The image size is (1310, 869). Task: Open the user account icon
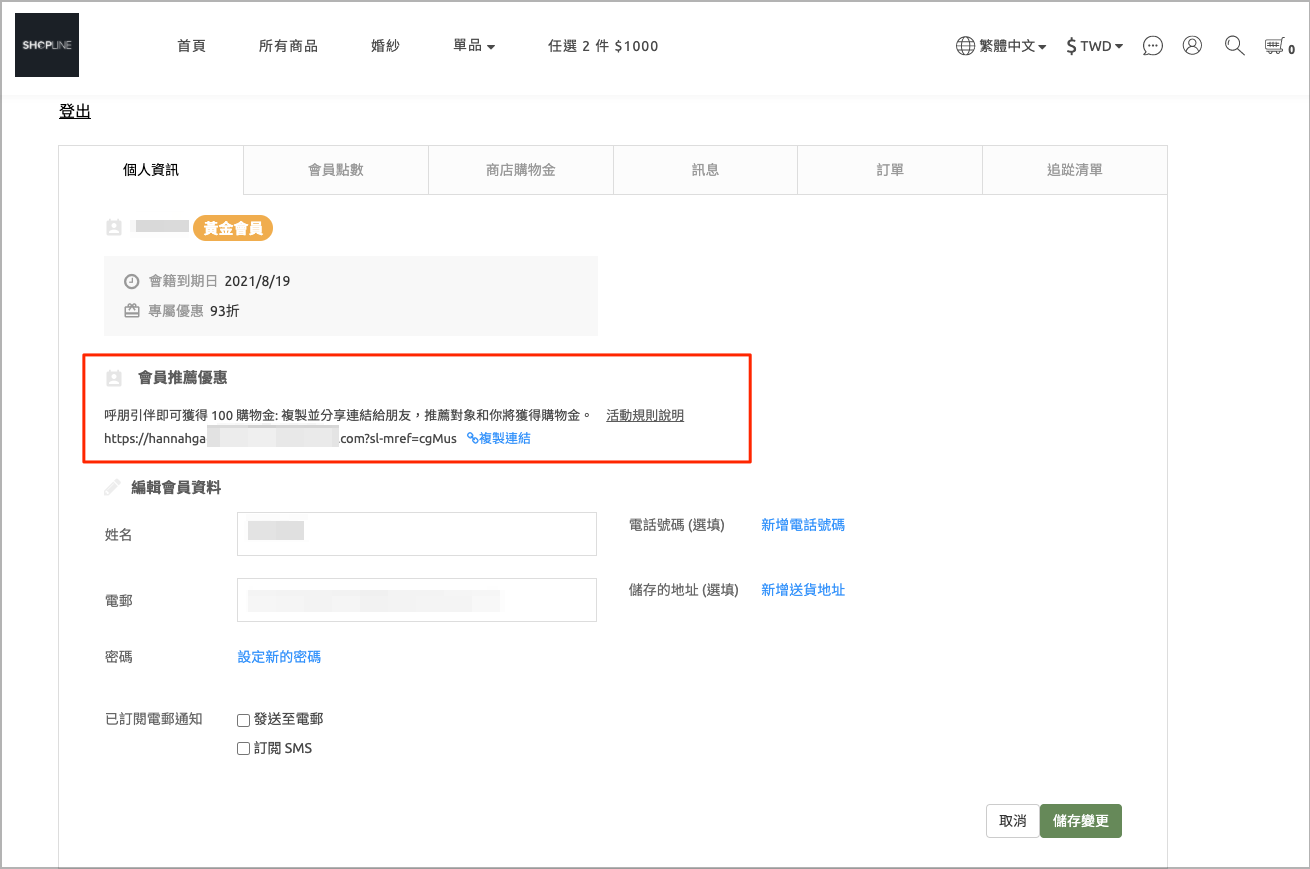tap(1192, 46)
